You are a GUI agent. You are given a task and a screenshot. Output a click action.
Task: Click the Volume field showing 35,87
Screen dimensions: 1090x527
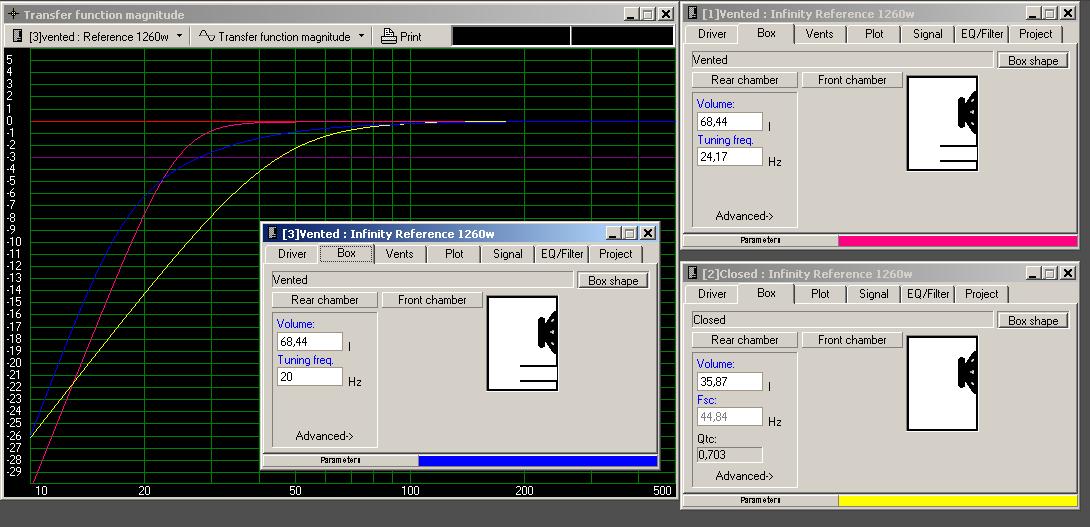click(729, 382)
